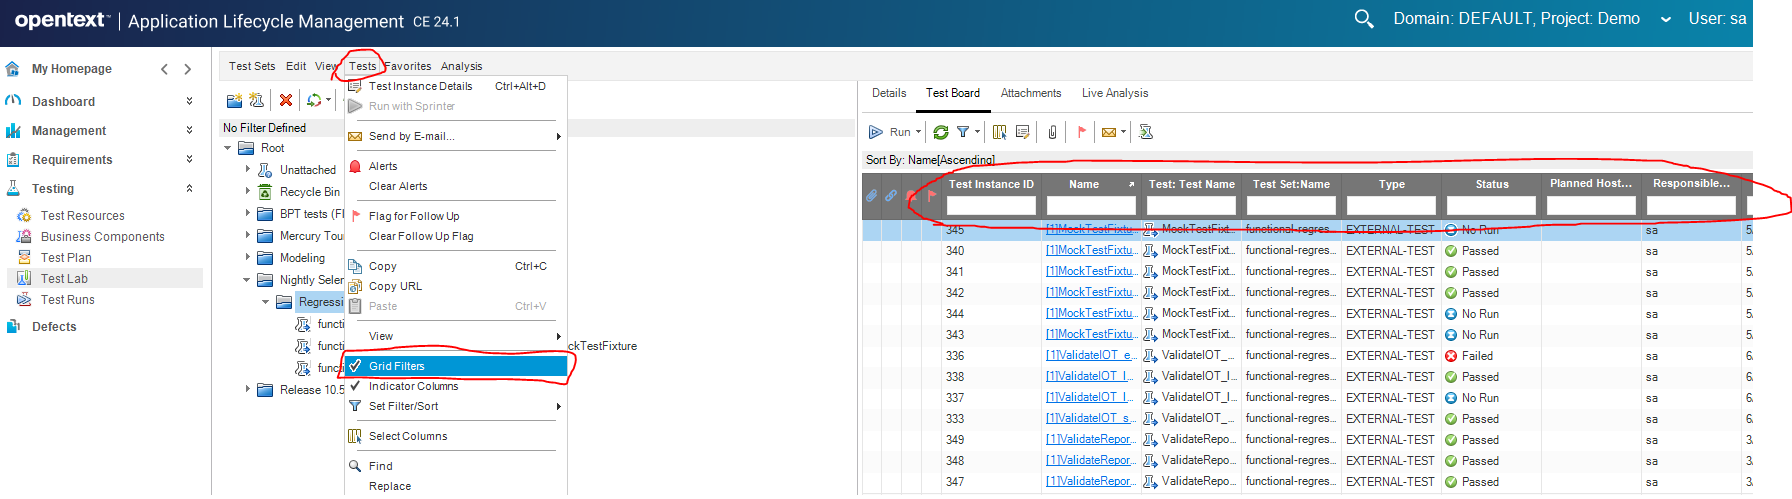Click the Refresh icon in the test sets toolbar
The width and height of the screenshot is (1792, 499).
coord(314,100)
